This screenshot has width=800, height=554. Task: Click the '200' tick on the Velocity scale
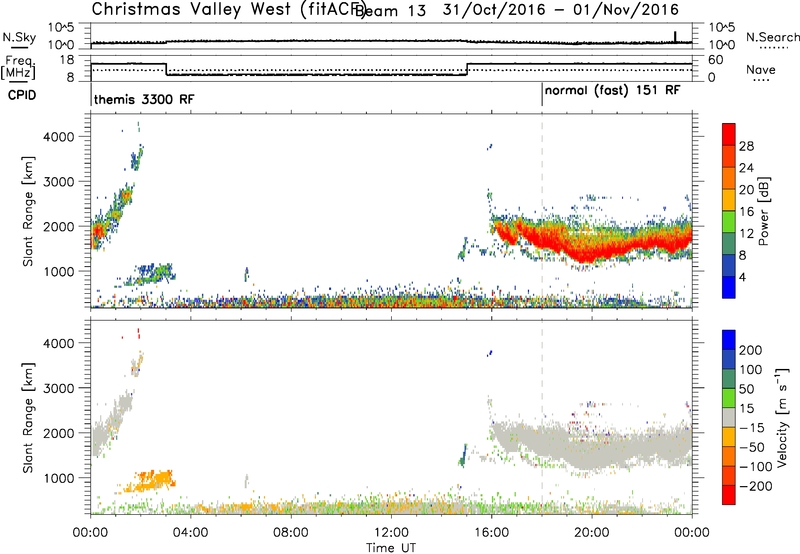coord(751,350)
